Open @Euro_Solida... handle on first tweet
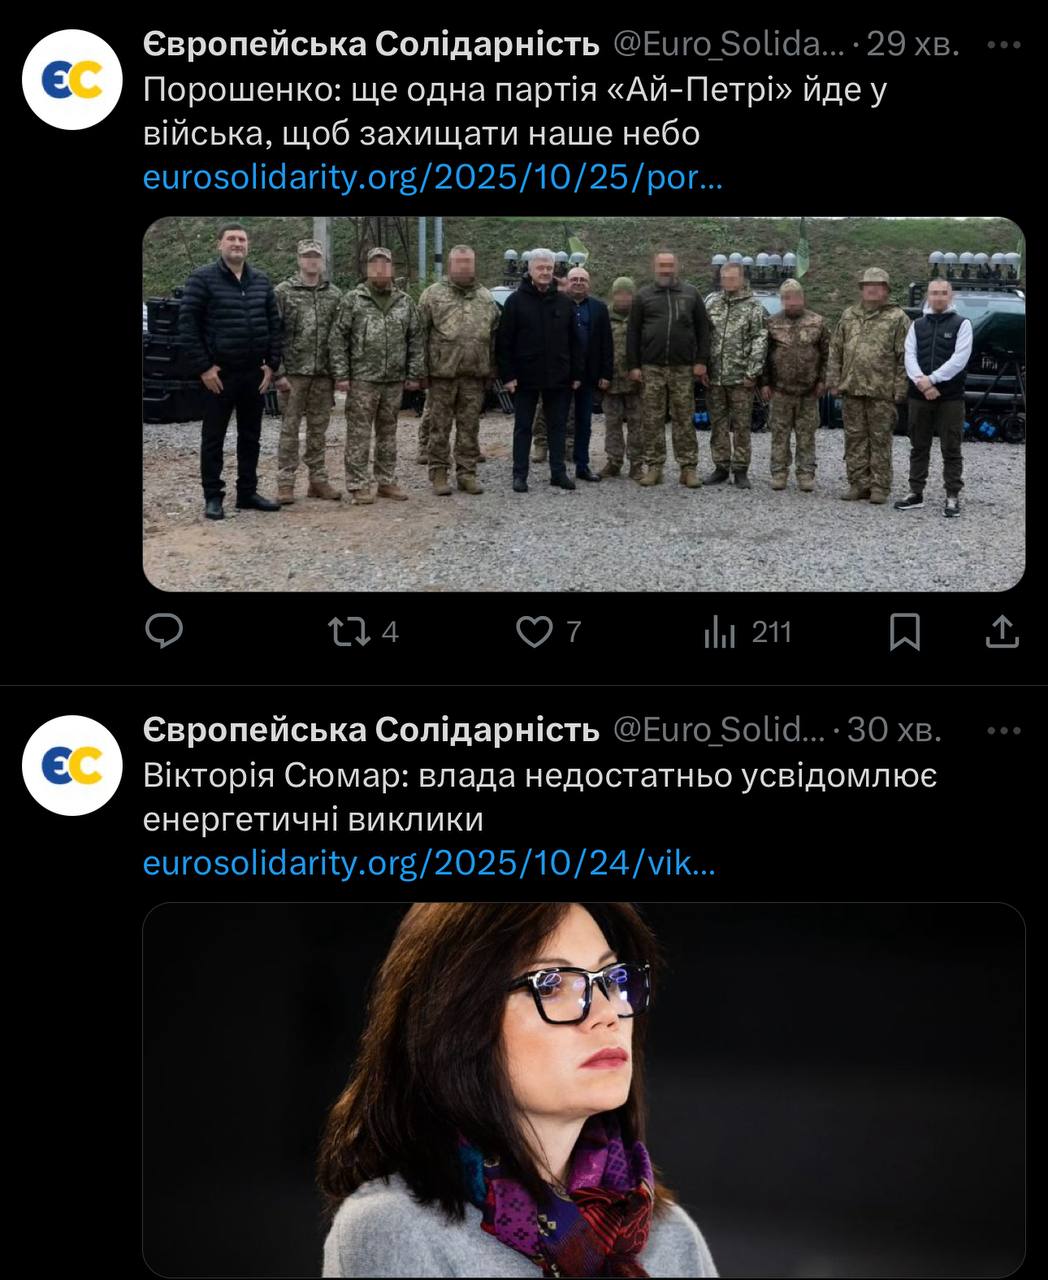The height and width of the screenshot is (1280, 1048). point(729,45)
